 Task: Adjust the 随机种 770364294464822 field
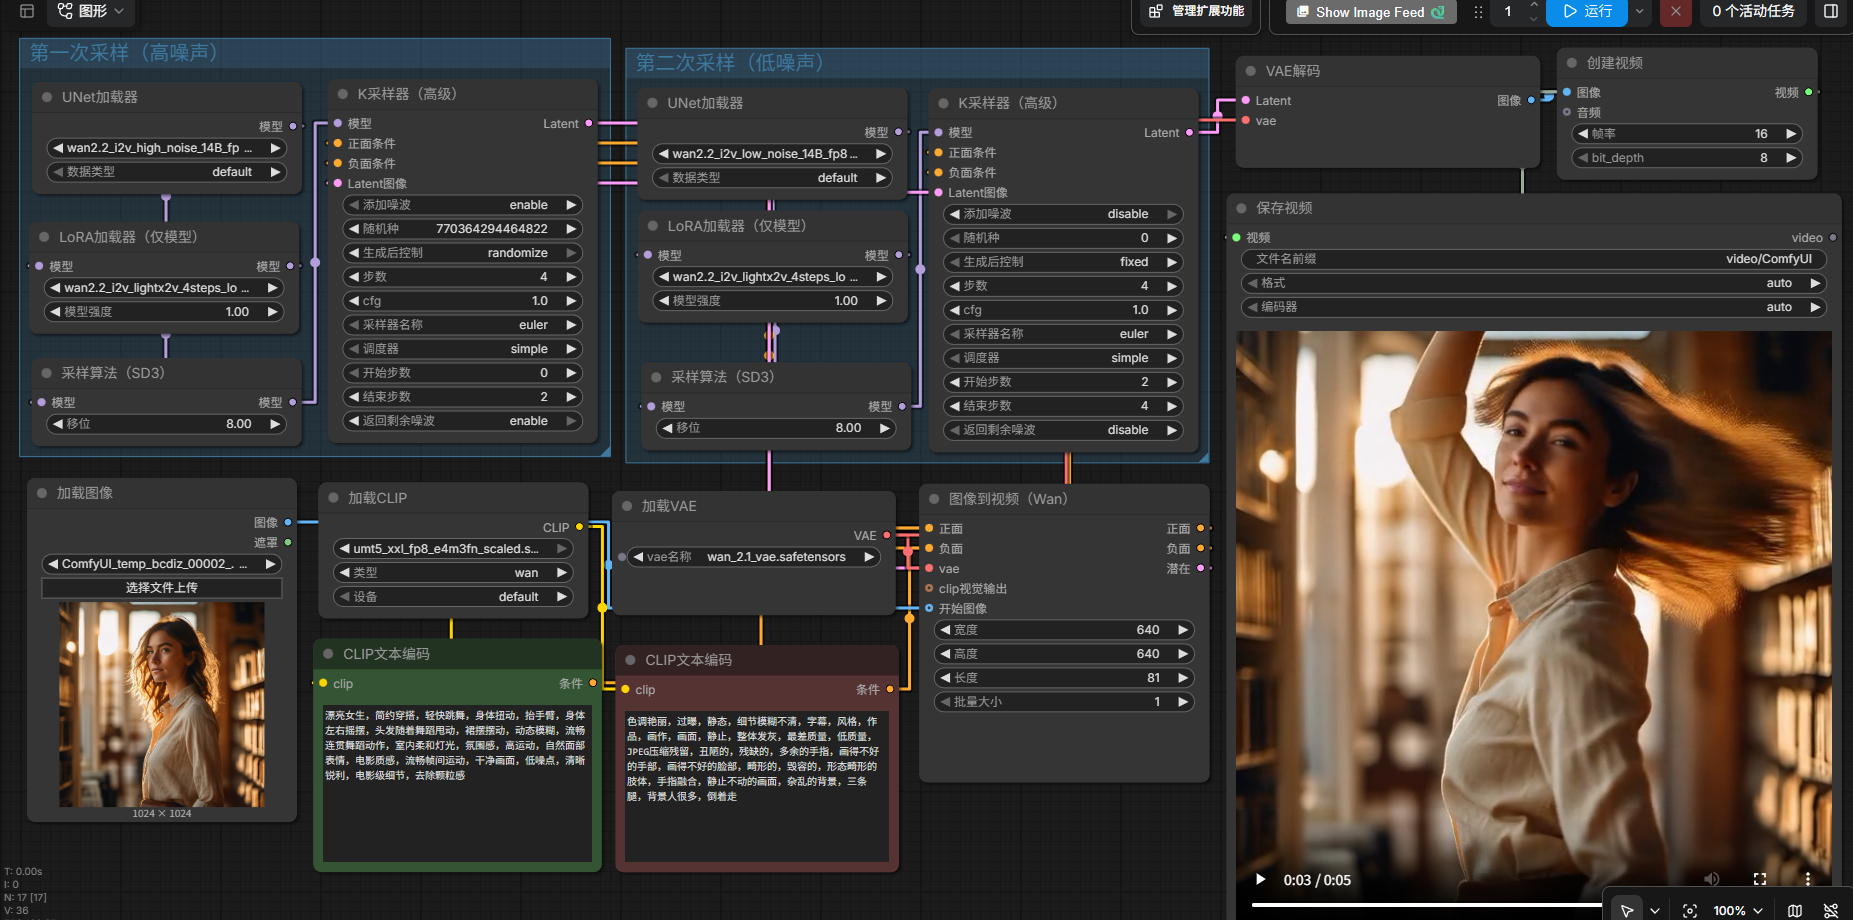pos(462,229)
